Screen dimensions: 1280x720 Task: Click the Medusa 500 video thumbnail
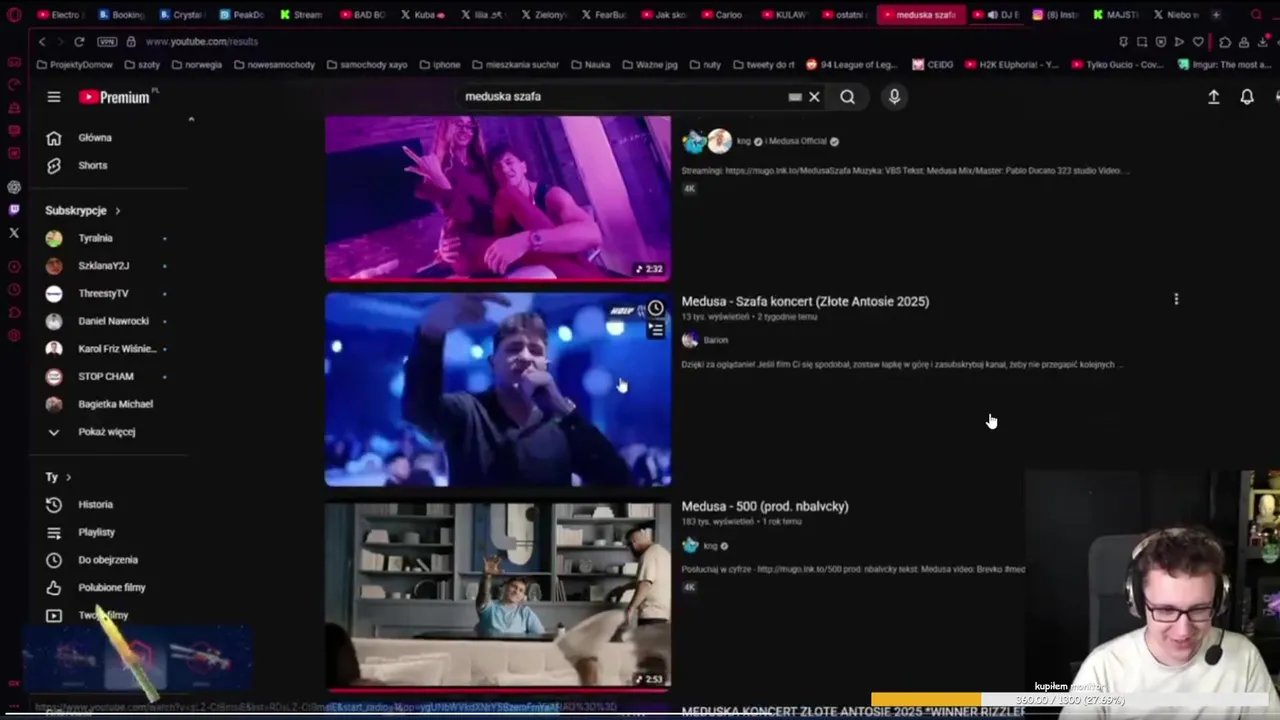[498, 596]
